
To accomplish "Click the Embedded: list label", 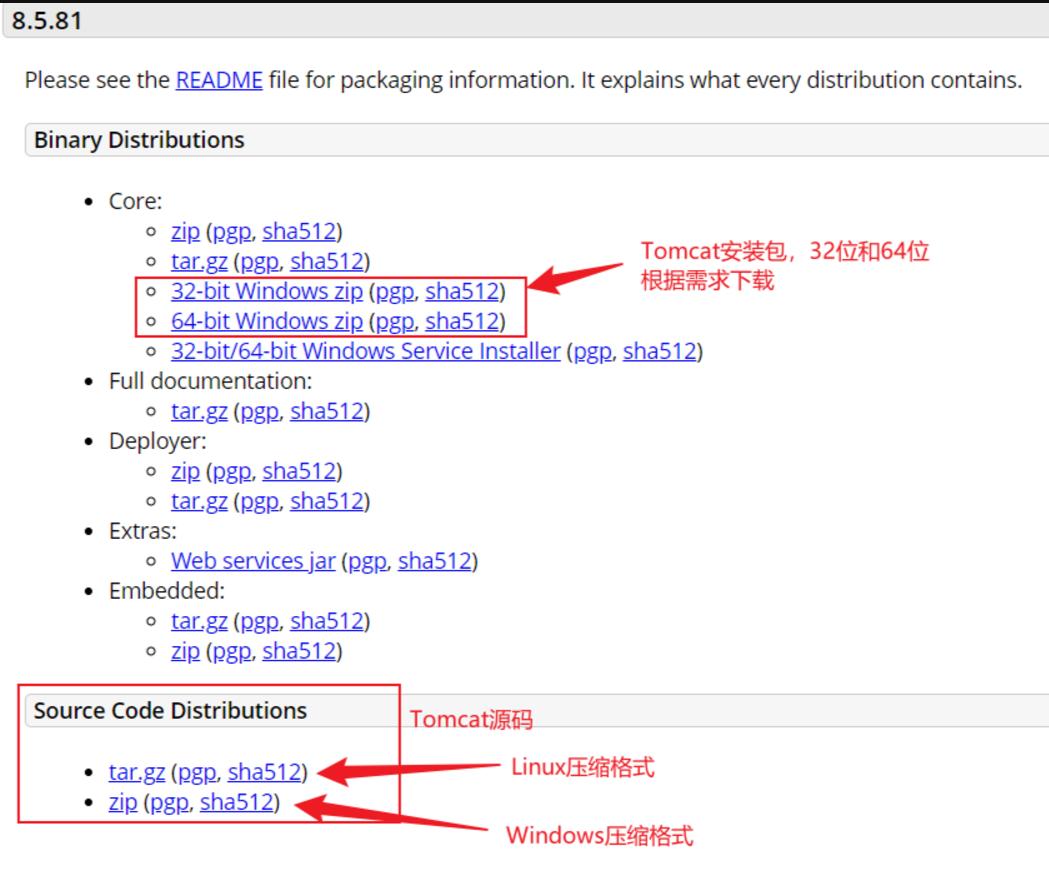I will [x=167, y=592].
